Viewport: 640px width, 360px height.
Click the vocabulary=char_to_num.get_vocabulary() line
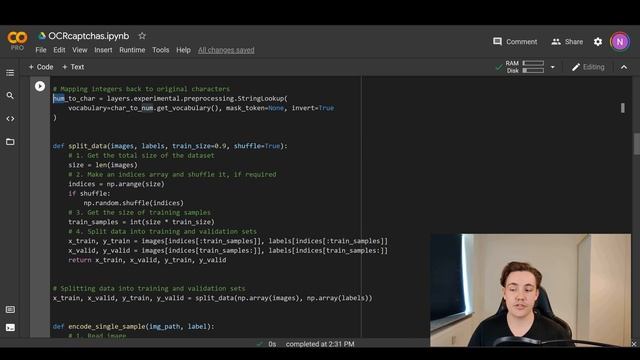tap(201, 108)
